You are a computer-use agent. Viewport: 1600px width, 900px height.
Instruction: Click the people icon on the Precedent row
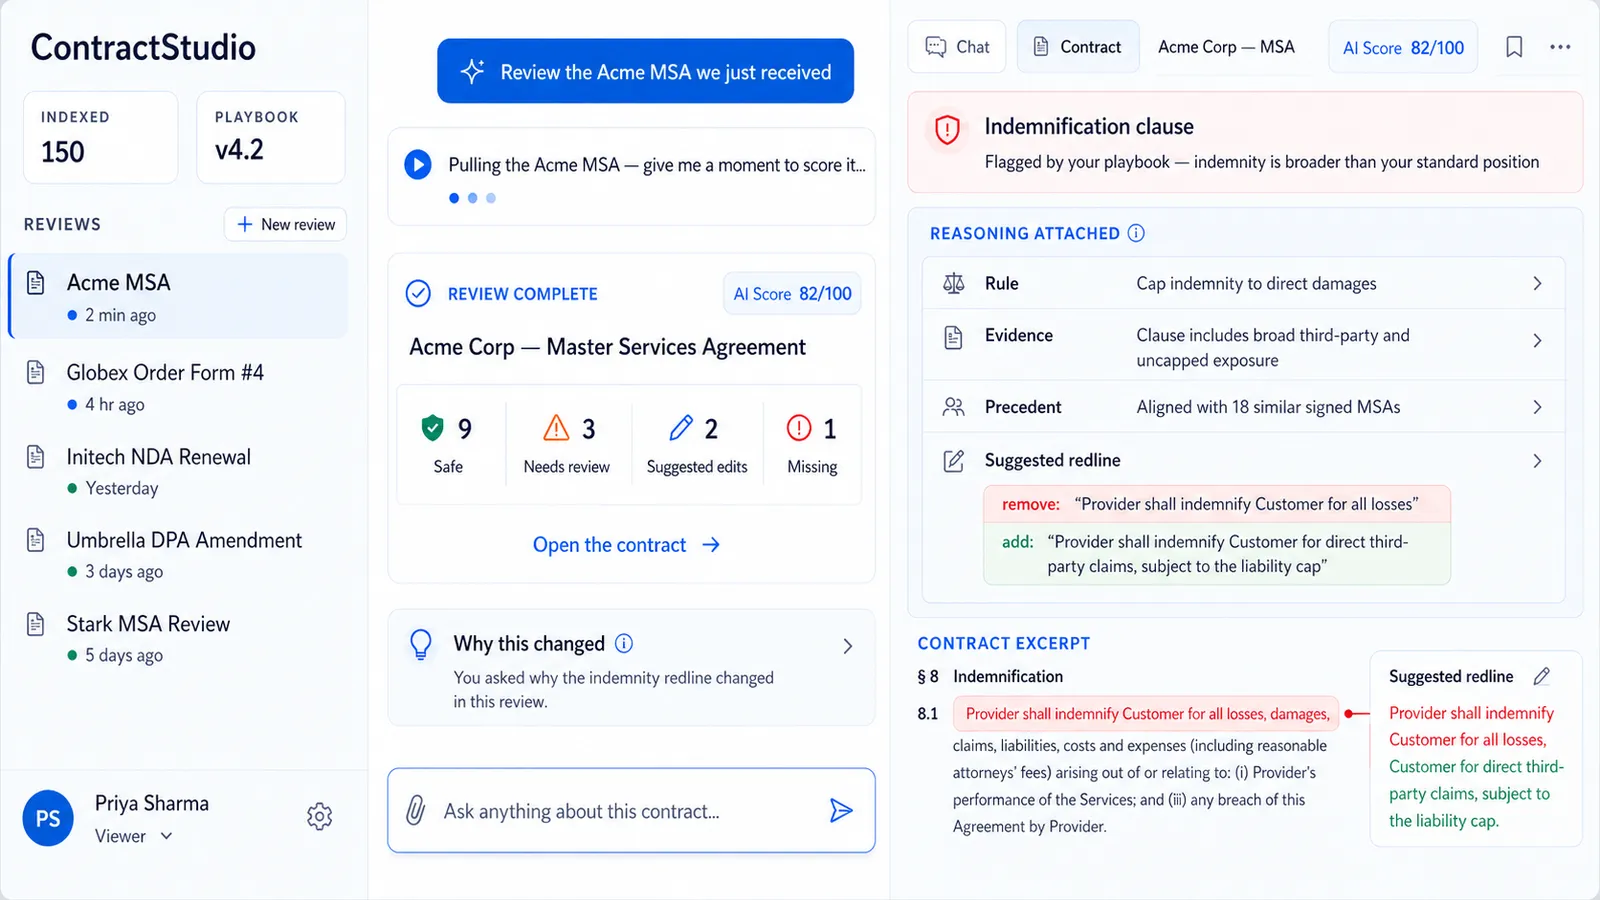(x=954, y=407)
